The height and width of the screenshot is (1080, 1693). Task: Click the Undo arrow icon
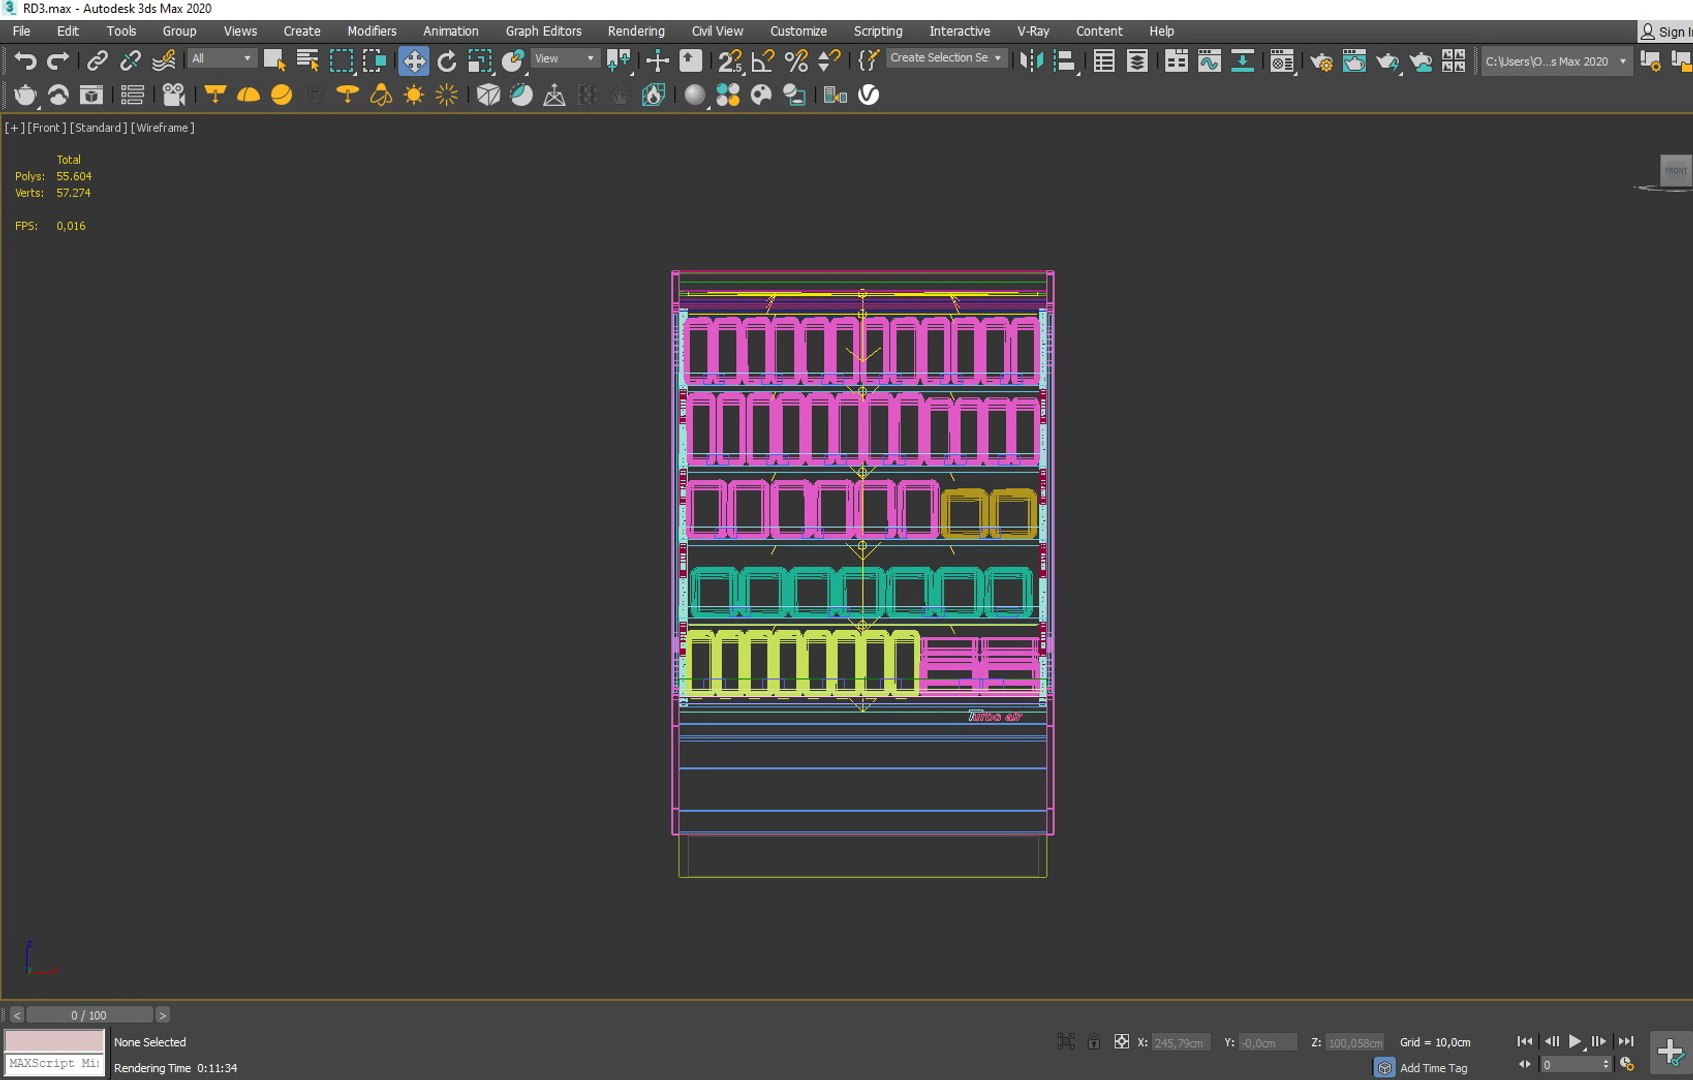pos(25,61)
